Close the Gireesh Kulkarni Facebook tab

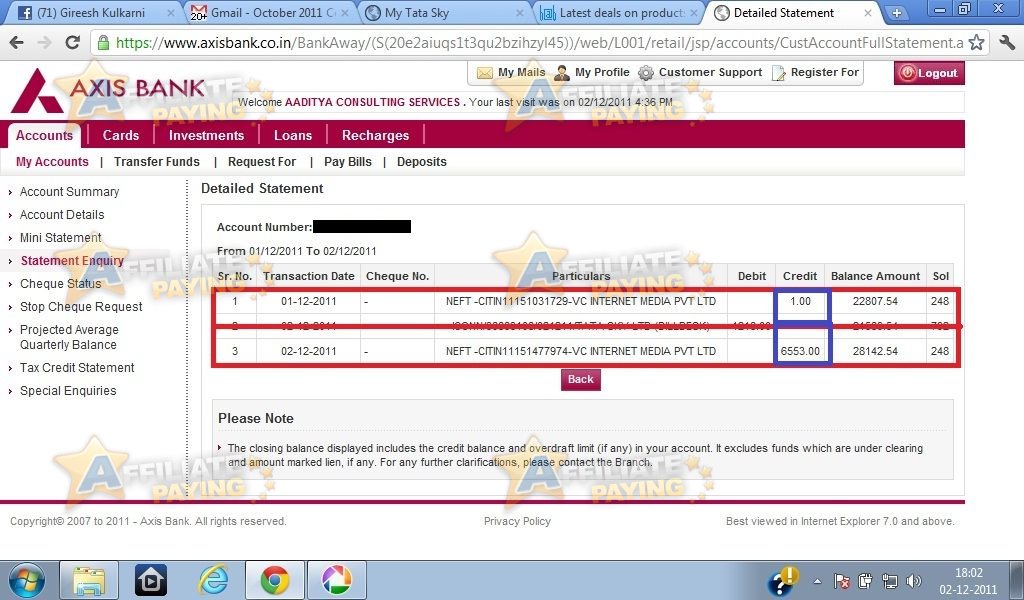[170, 12]
